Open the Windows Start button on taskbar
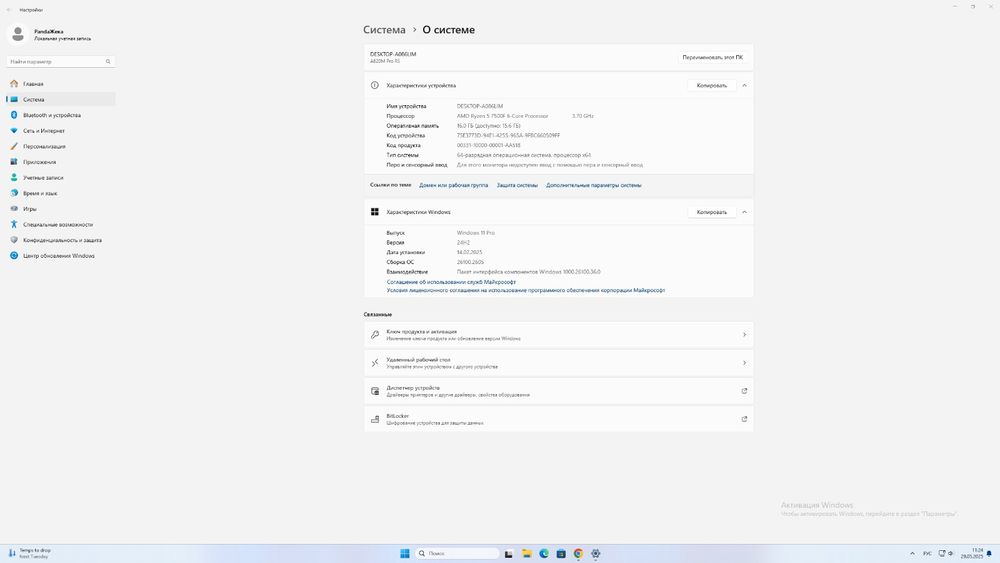The image size is (1000, 563). pos(404,553)
